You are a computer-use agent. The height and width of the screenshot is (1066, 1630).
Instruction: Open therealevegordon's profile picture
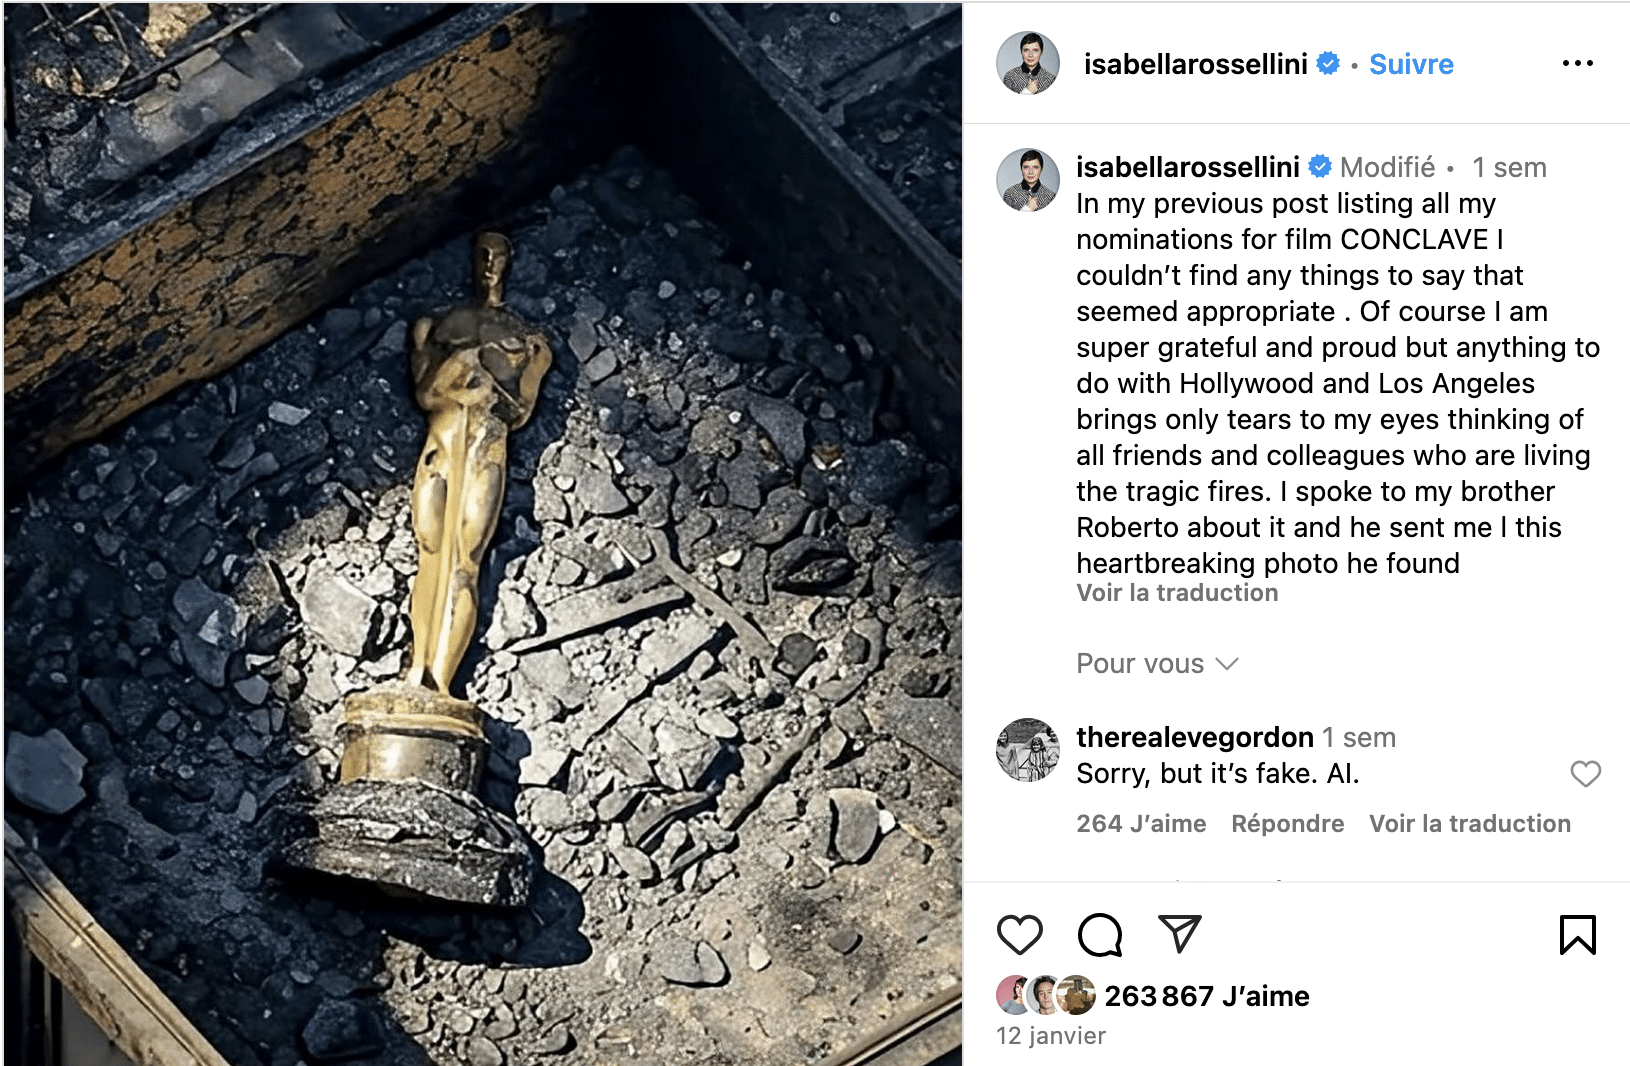pyautogui.click(x=1027, y=749)
